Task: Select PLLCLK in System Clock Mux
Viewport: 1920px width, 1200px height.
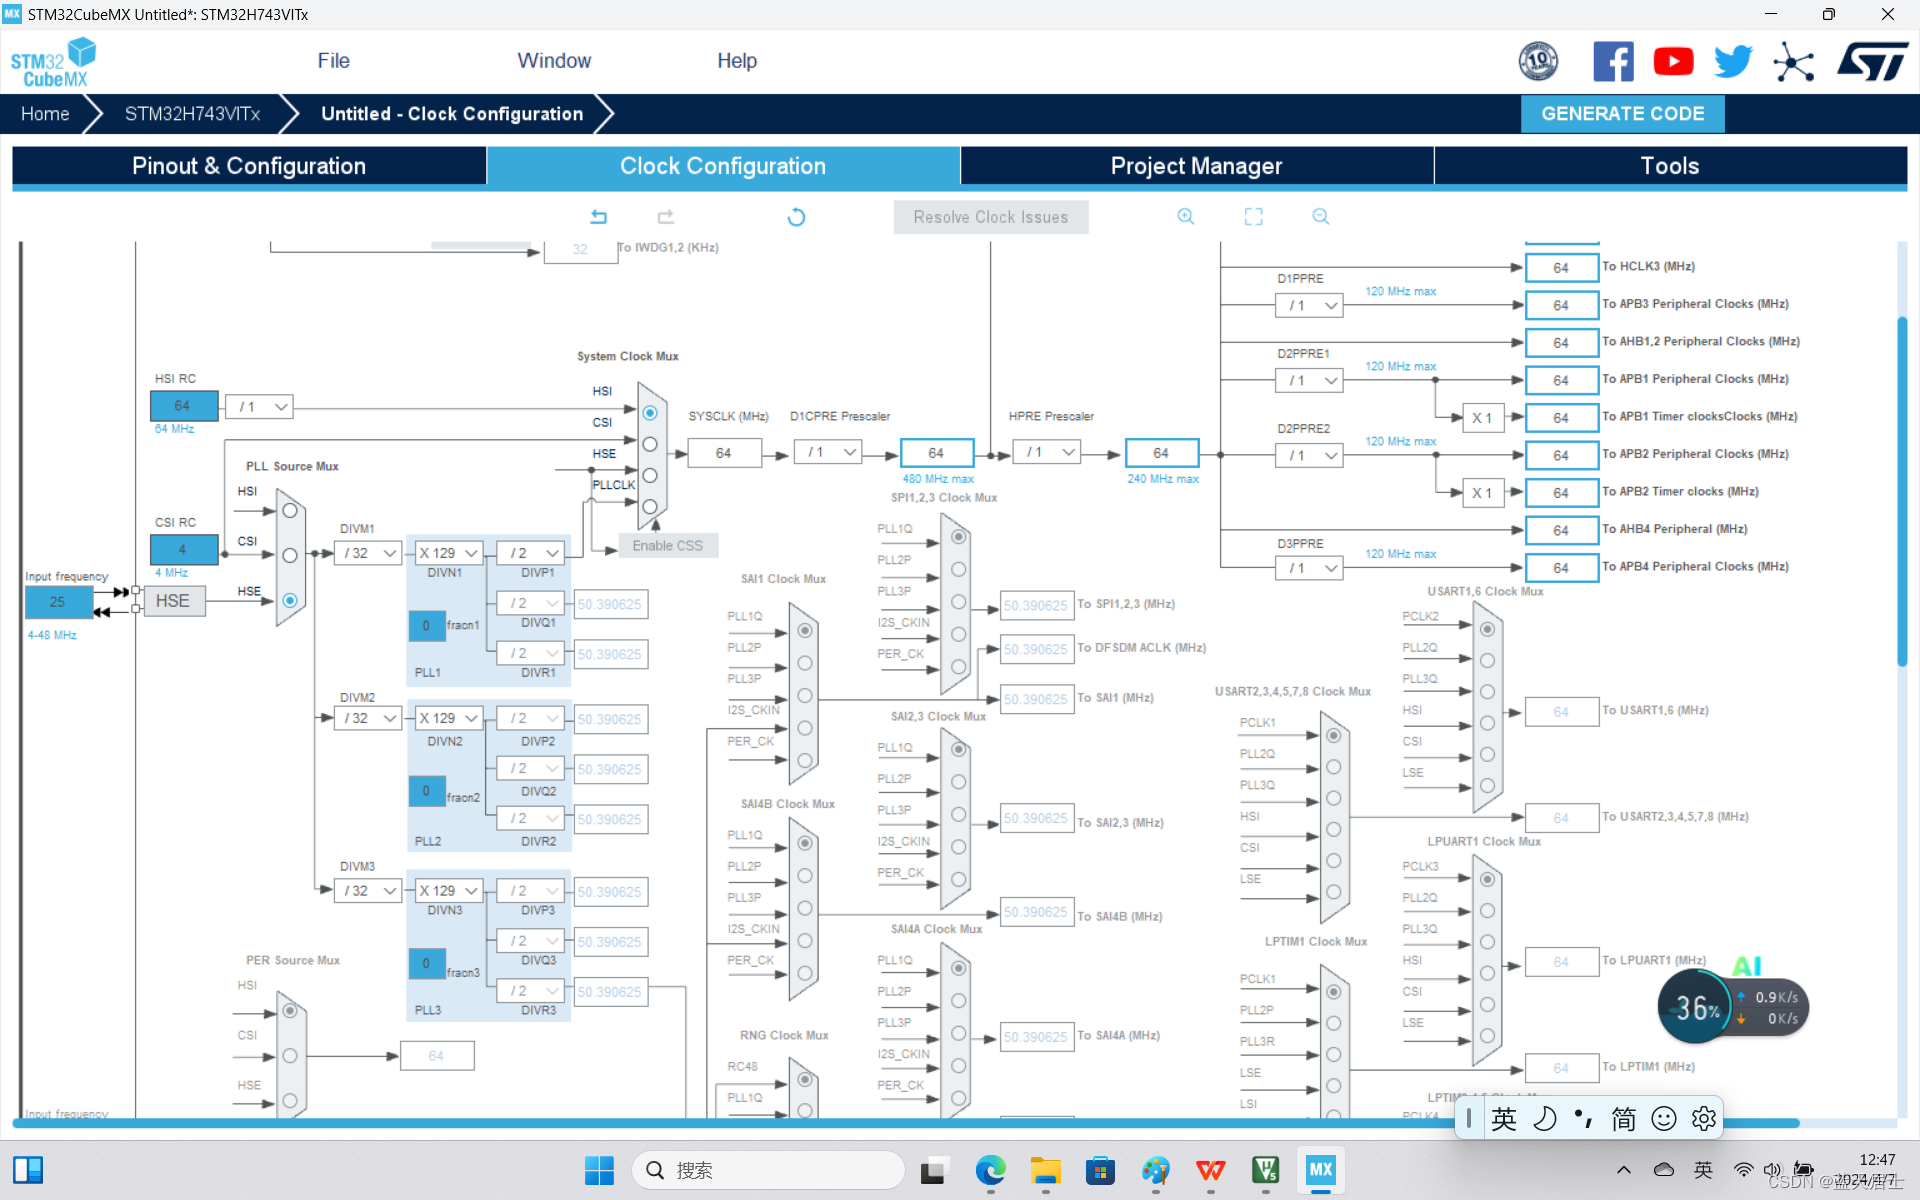Action: tap(650, 507)
